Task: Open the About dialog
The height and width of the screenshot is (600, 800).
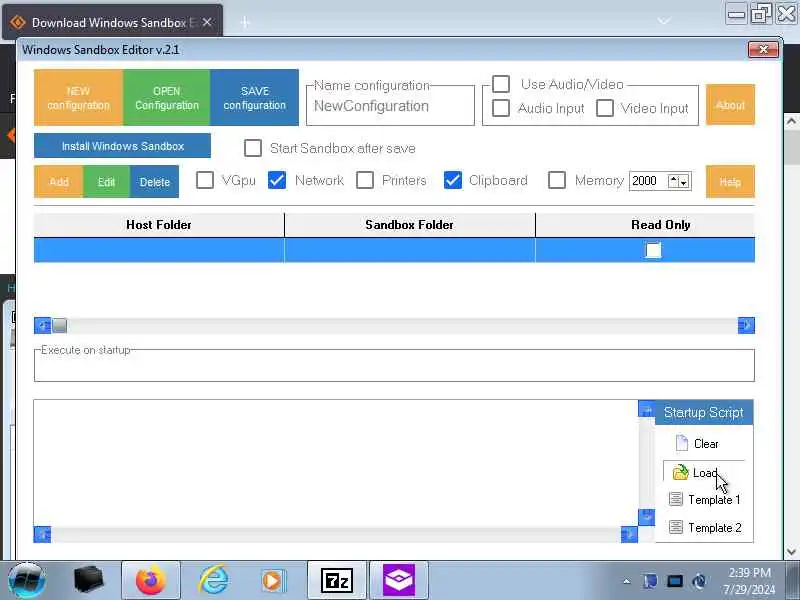Action: point(730,105)
